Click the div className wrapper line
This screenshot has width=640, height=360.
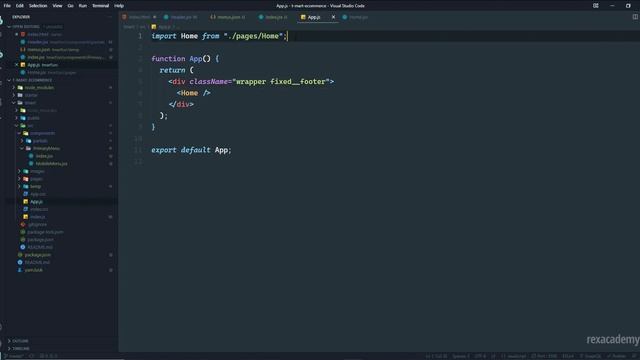point(251,82)
